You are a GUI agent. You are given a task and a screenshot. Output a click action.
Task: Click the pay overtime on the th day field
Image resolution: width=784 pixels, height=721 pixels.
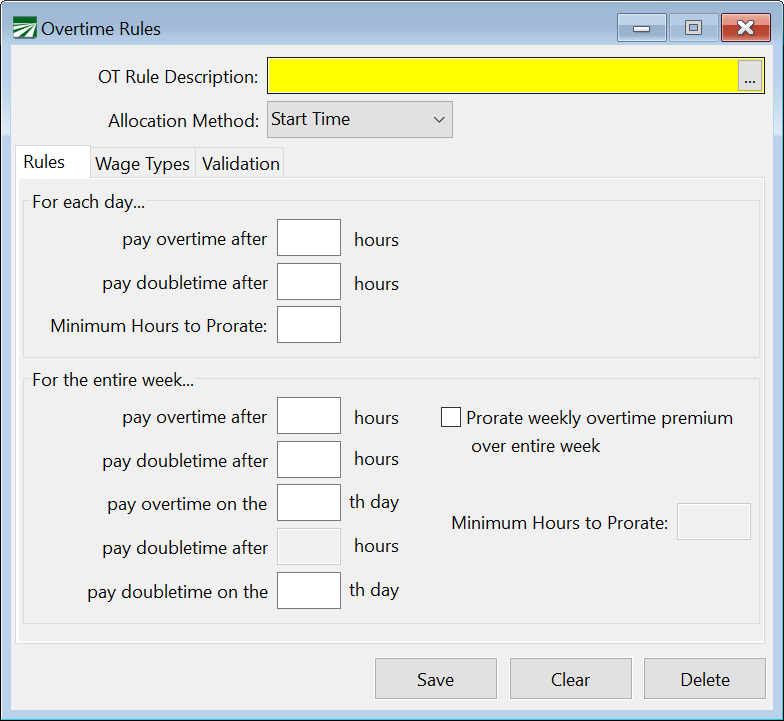point(308,502)
